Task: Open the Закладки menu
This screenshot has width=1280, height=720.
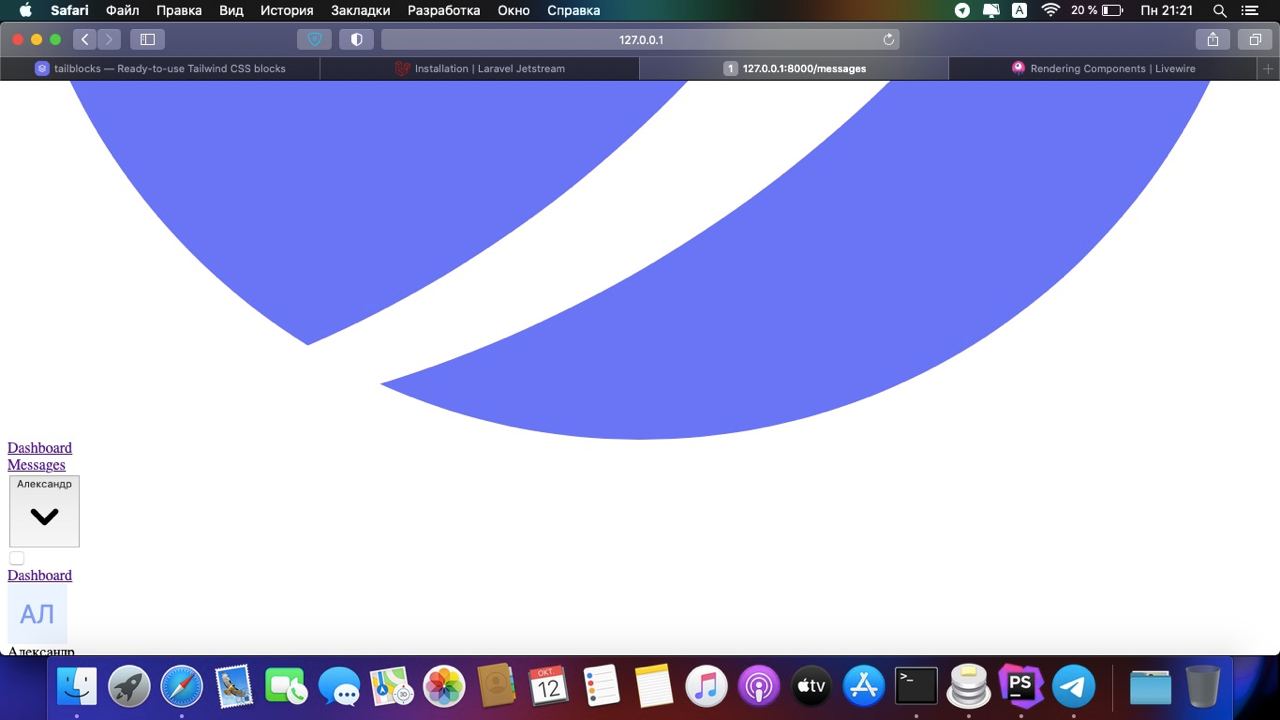Action: pos(361,10)
